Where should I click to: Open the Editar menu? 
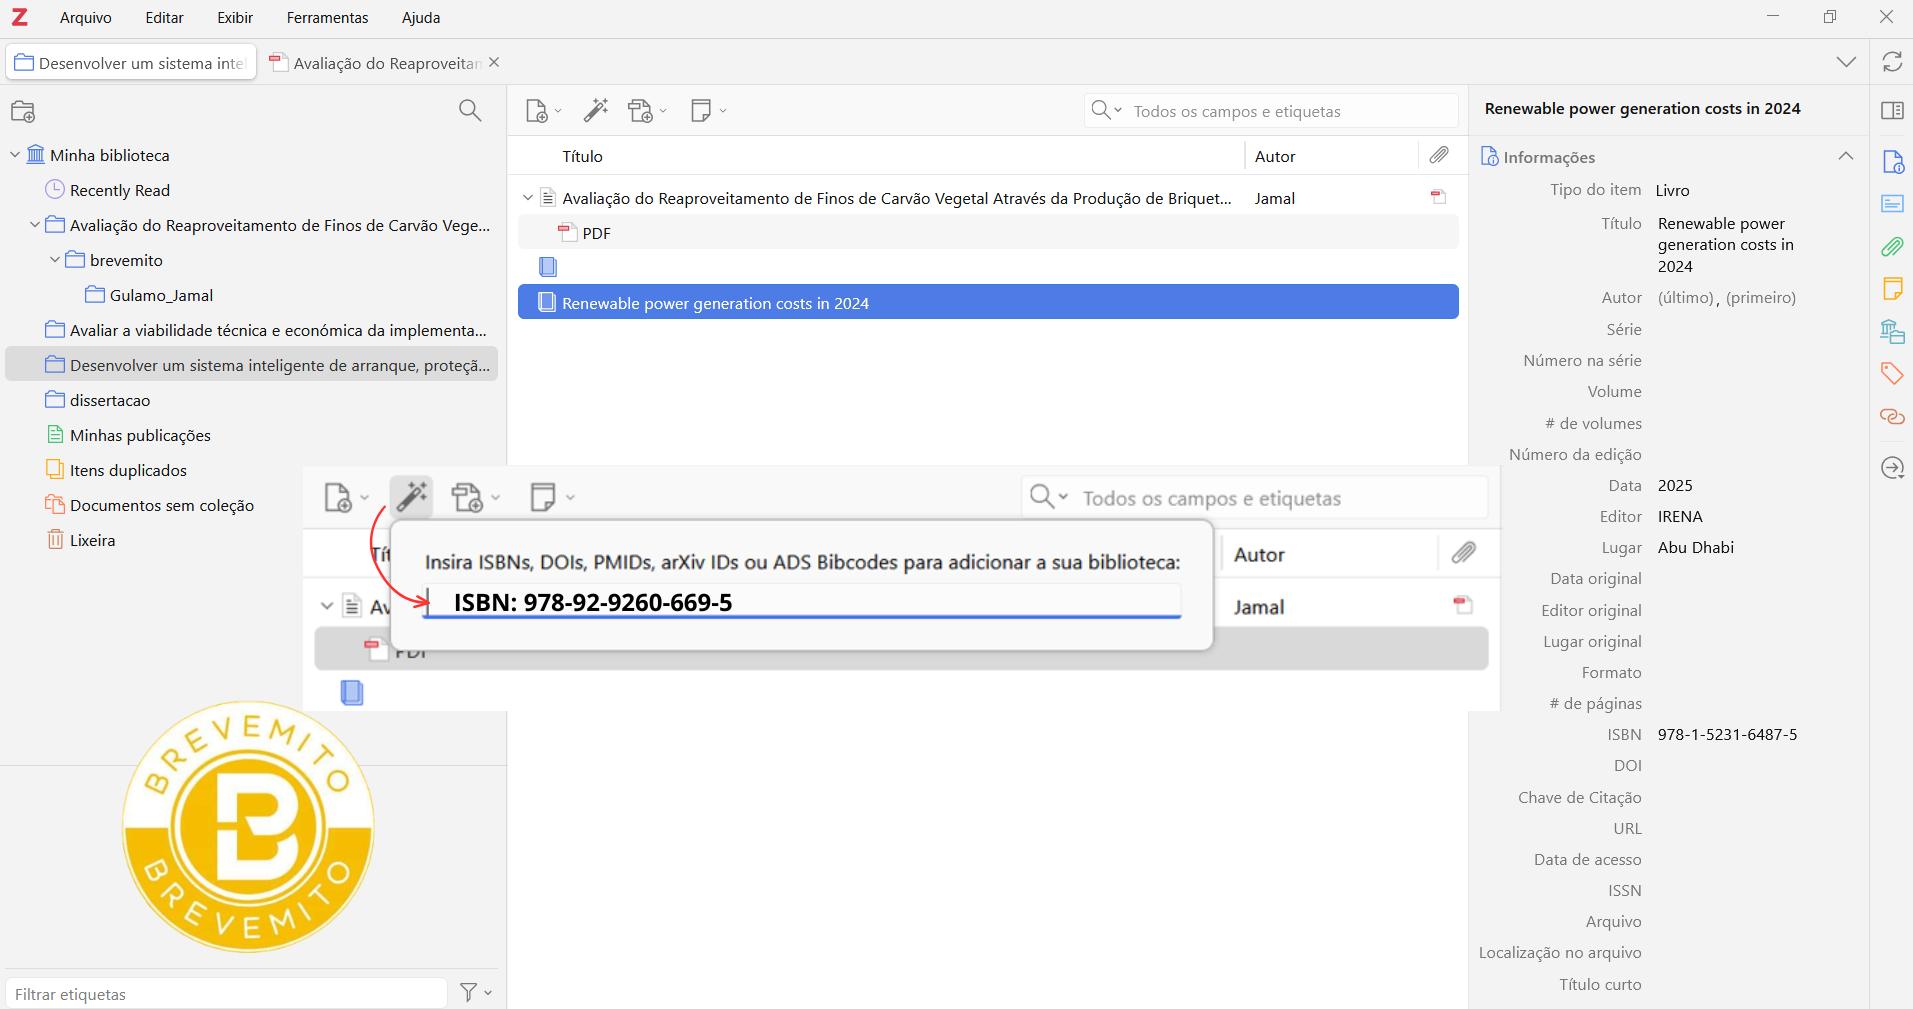[x=164, y=18]
